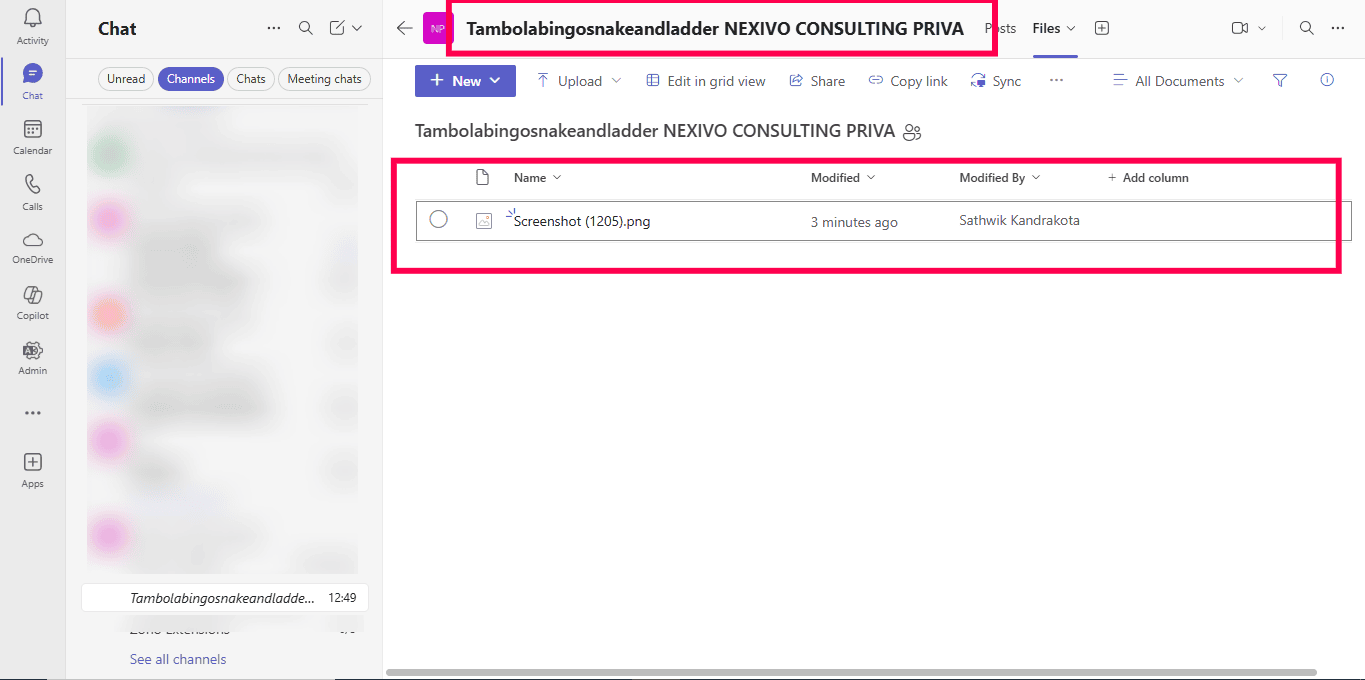The height and width of the screenshot is (680, 1365).
Task: Expand the Upload dropdown arrow
Action: tap(616, 81)
